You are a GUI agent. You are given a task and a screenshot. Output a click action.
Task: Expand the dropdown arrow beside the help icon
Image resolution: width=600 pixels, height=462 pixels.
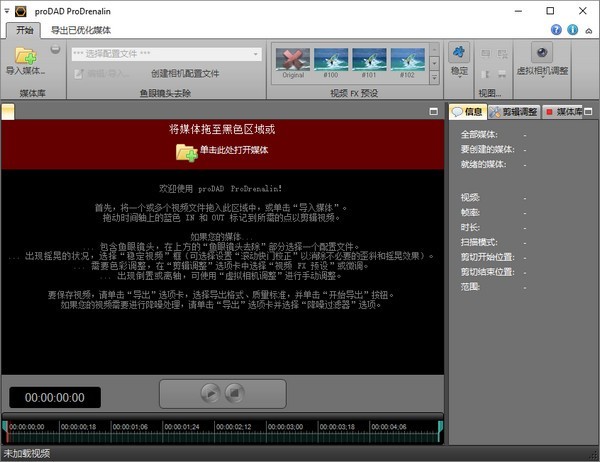(x=587, y=30)
